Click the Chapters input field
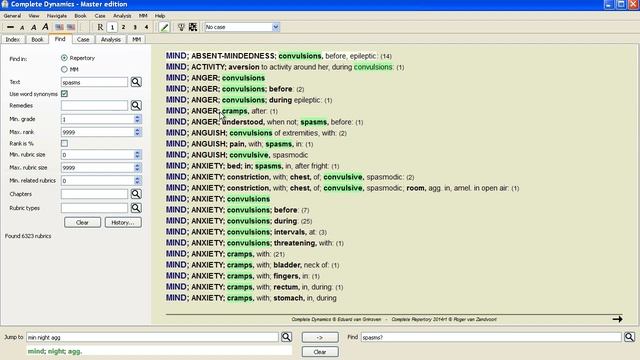This screenshot has width=640, height=360. (94, 194)
